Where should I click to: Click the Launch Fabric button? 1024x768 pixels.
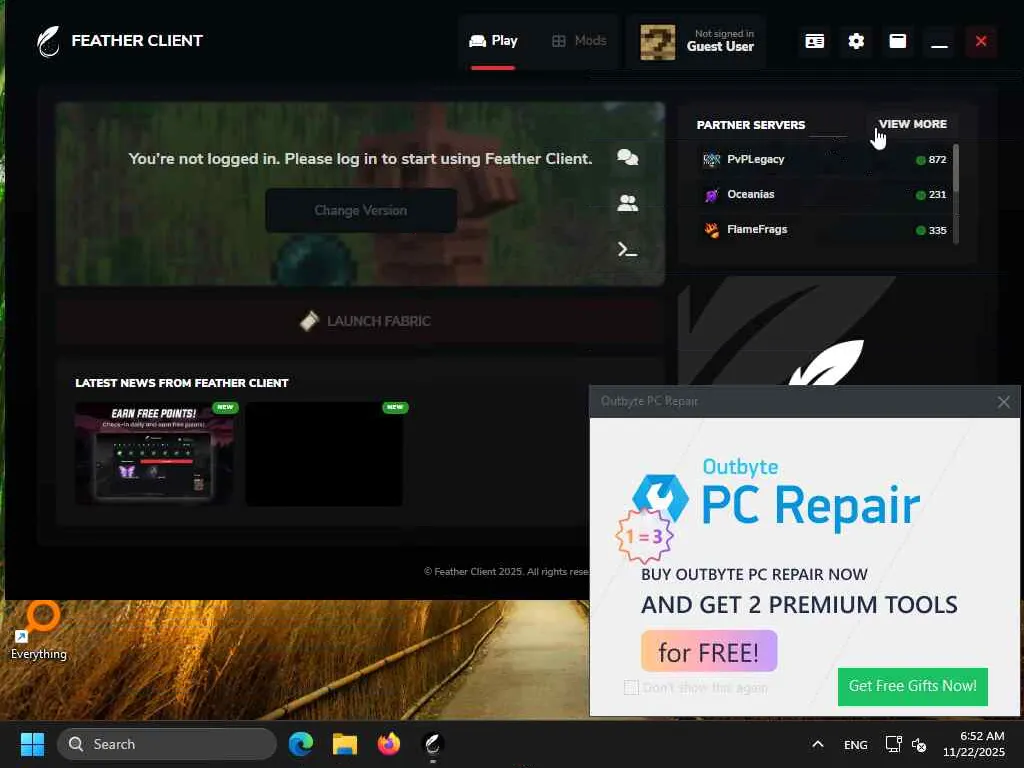pyautogui.click(x=360, y=321)
